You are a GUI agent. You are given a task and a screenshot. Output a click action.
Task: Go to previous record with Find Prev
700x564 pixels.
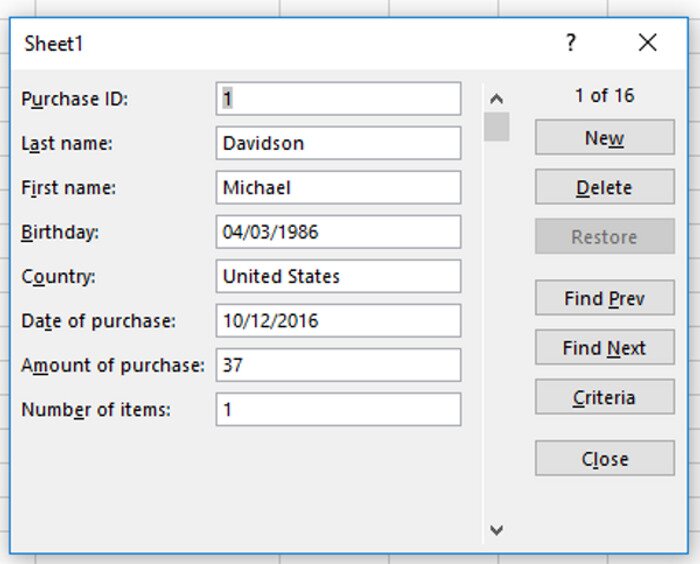coord(604,298)
